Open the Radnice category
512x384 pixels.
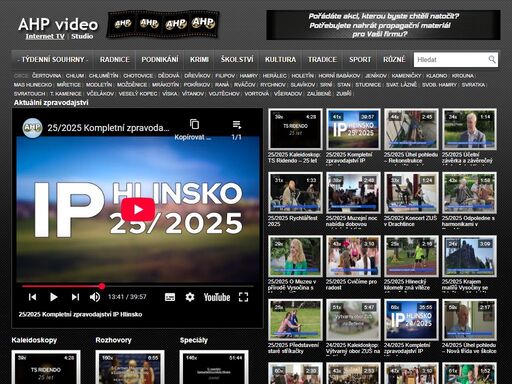114,59
